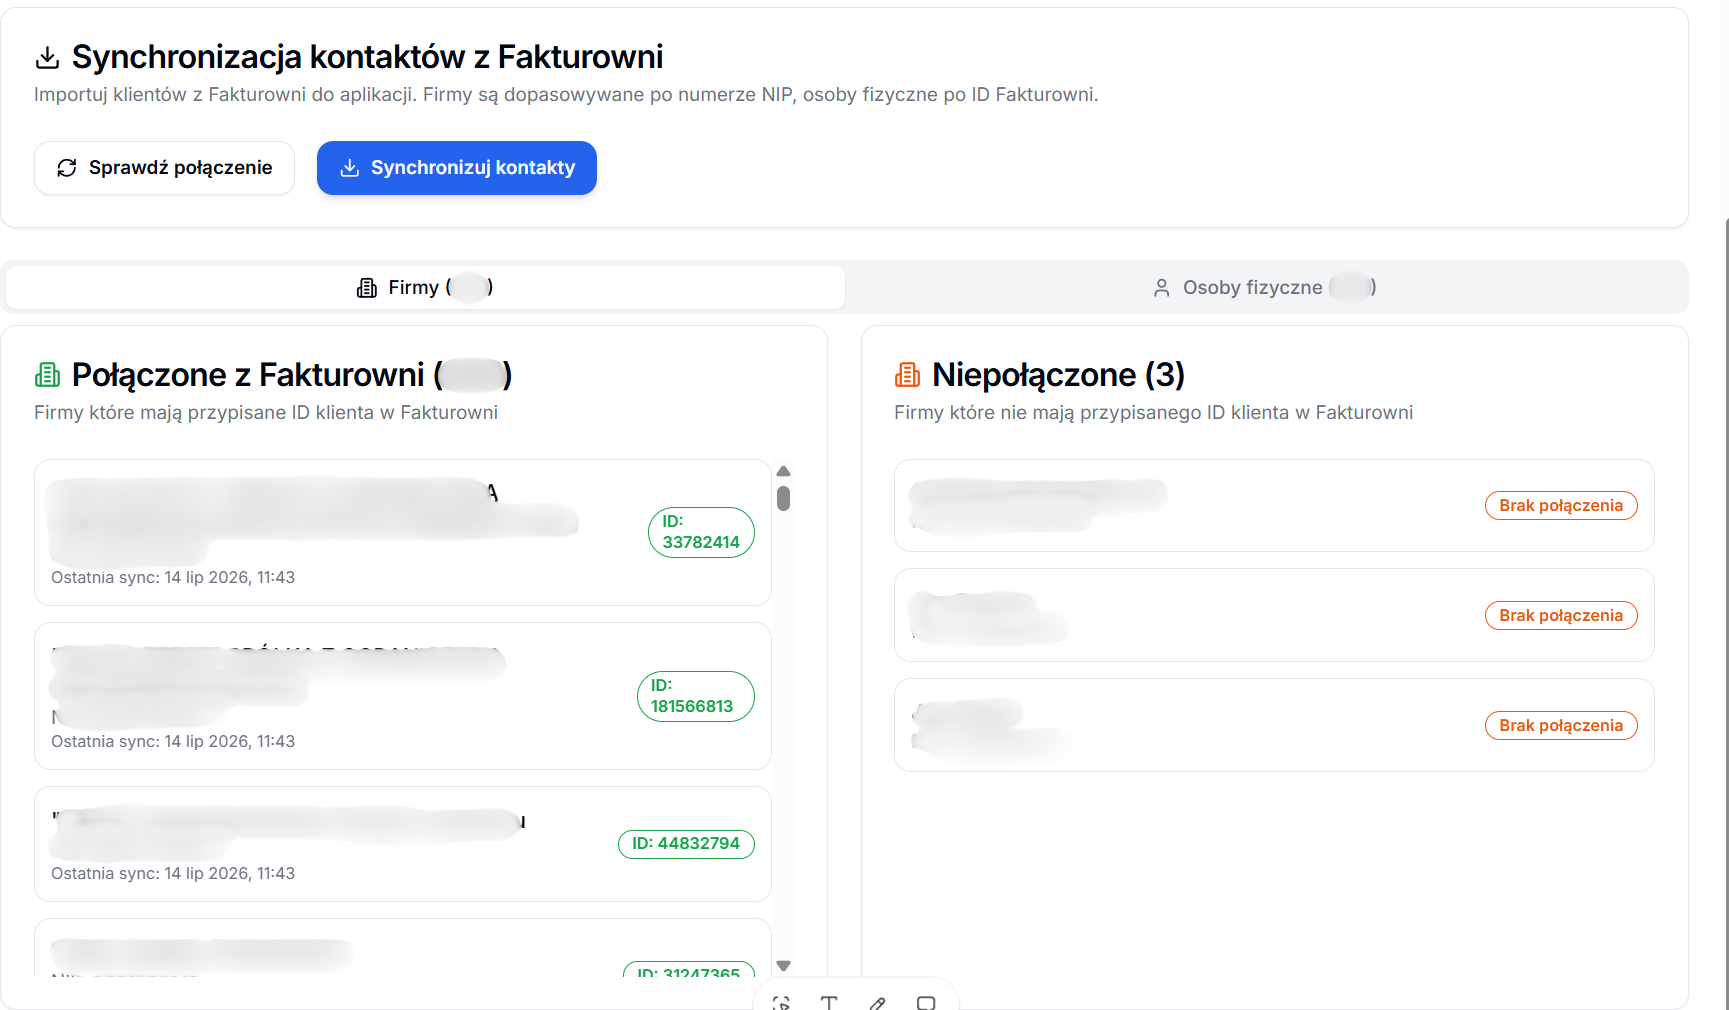This screenshot has height=1010, width=1729.
Task: Click the Niepołączone (3) heading
Action: pyautogui.click(x=1058, y=375)
